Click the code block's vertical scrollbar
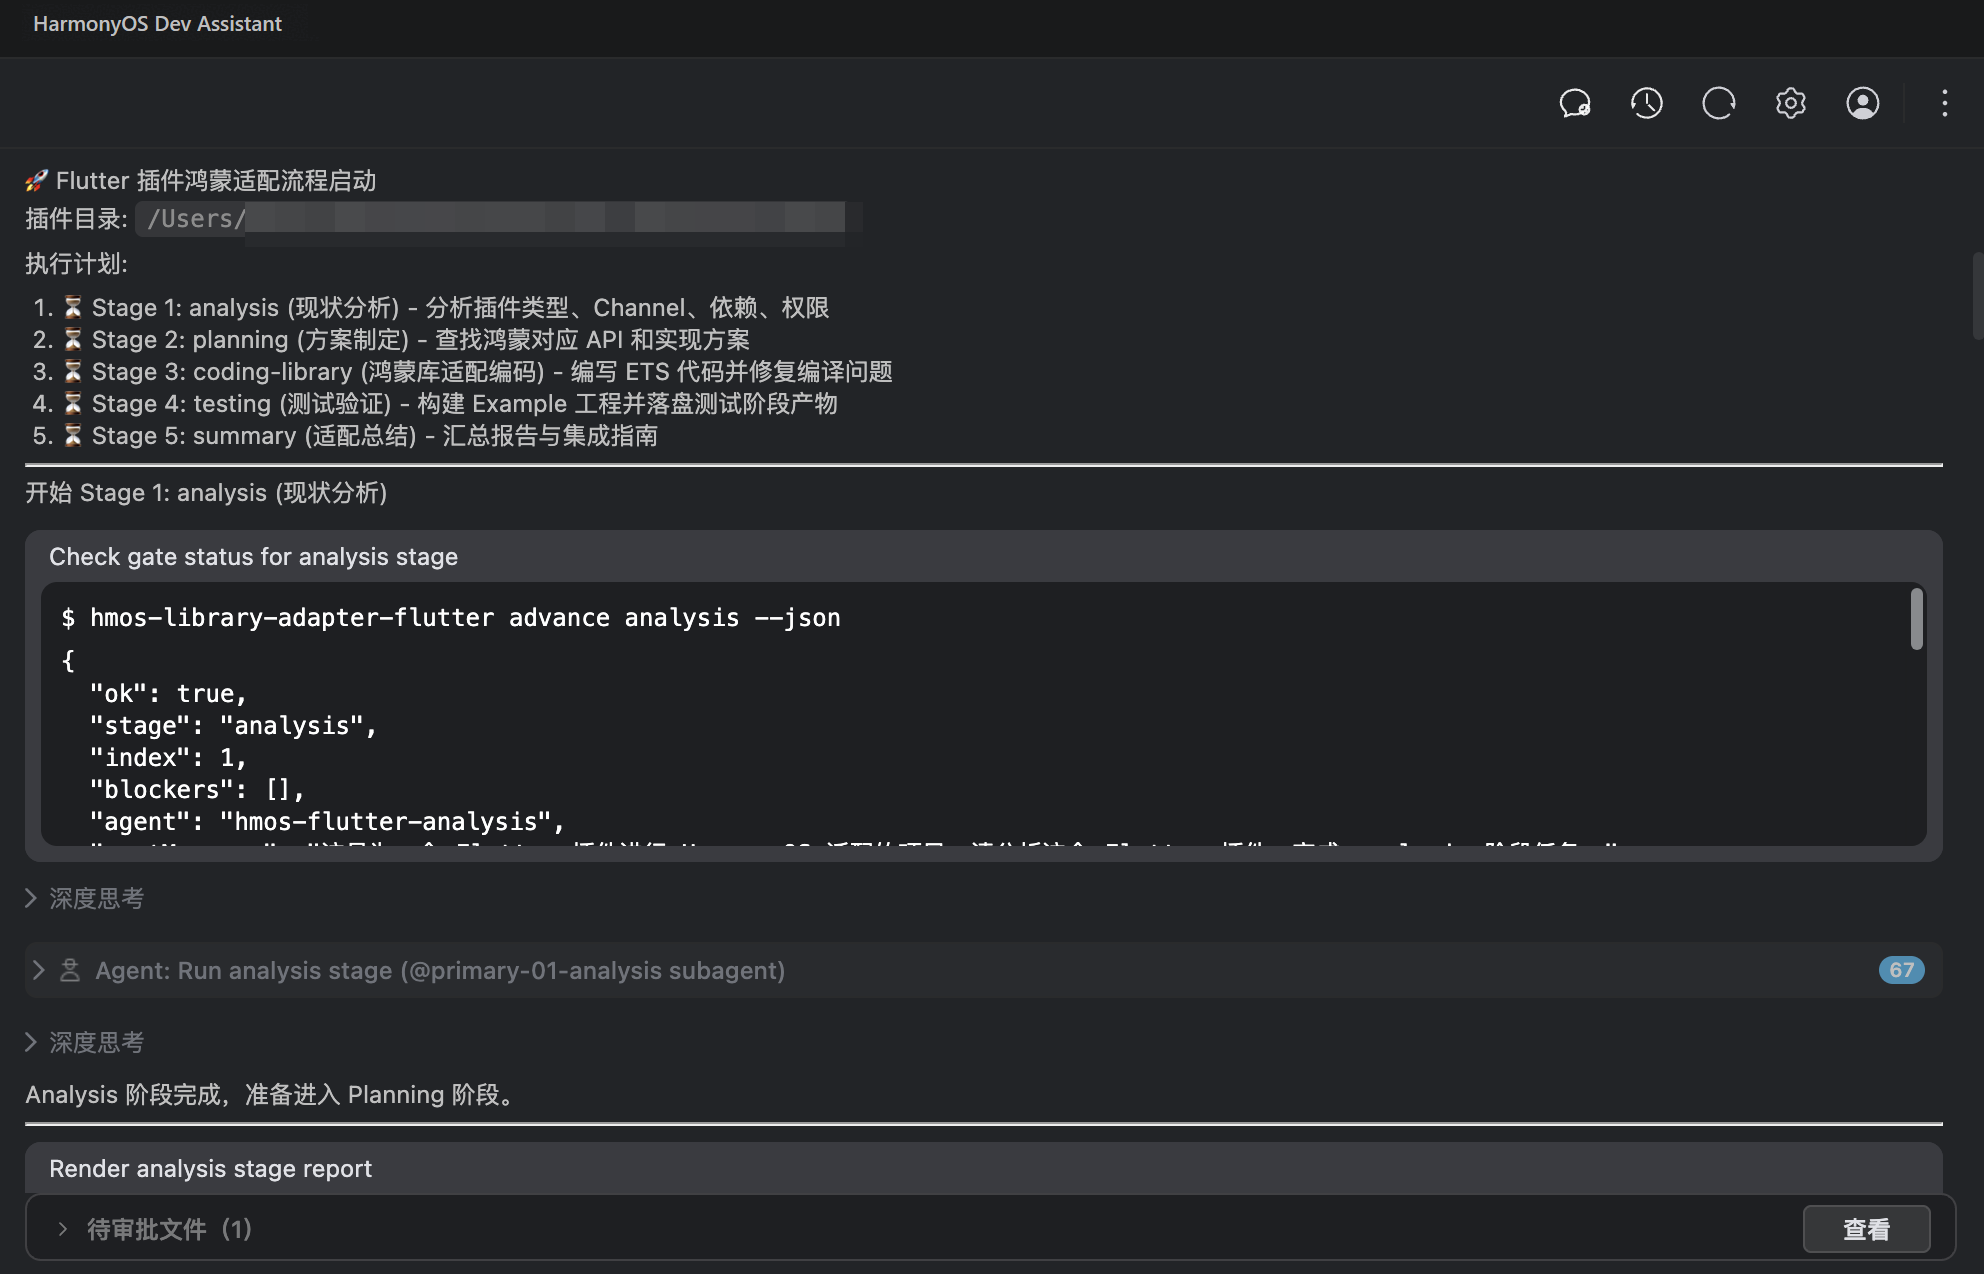The height and width of the screenshot is (1274, 1984). click(x=1916, y=619)
